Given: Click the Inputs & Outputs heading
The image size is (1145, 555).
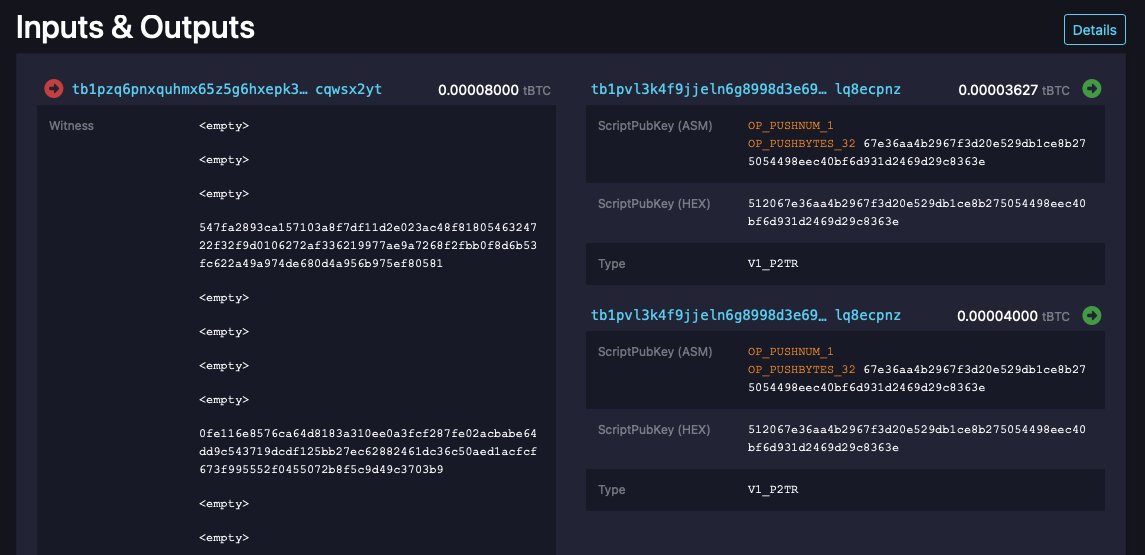Looking at the screenshot, I should (x=135, y=28).
